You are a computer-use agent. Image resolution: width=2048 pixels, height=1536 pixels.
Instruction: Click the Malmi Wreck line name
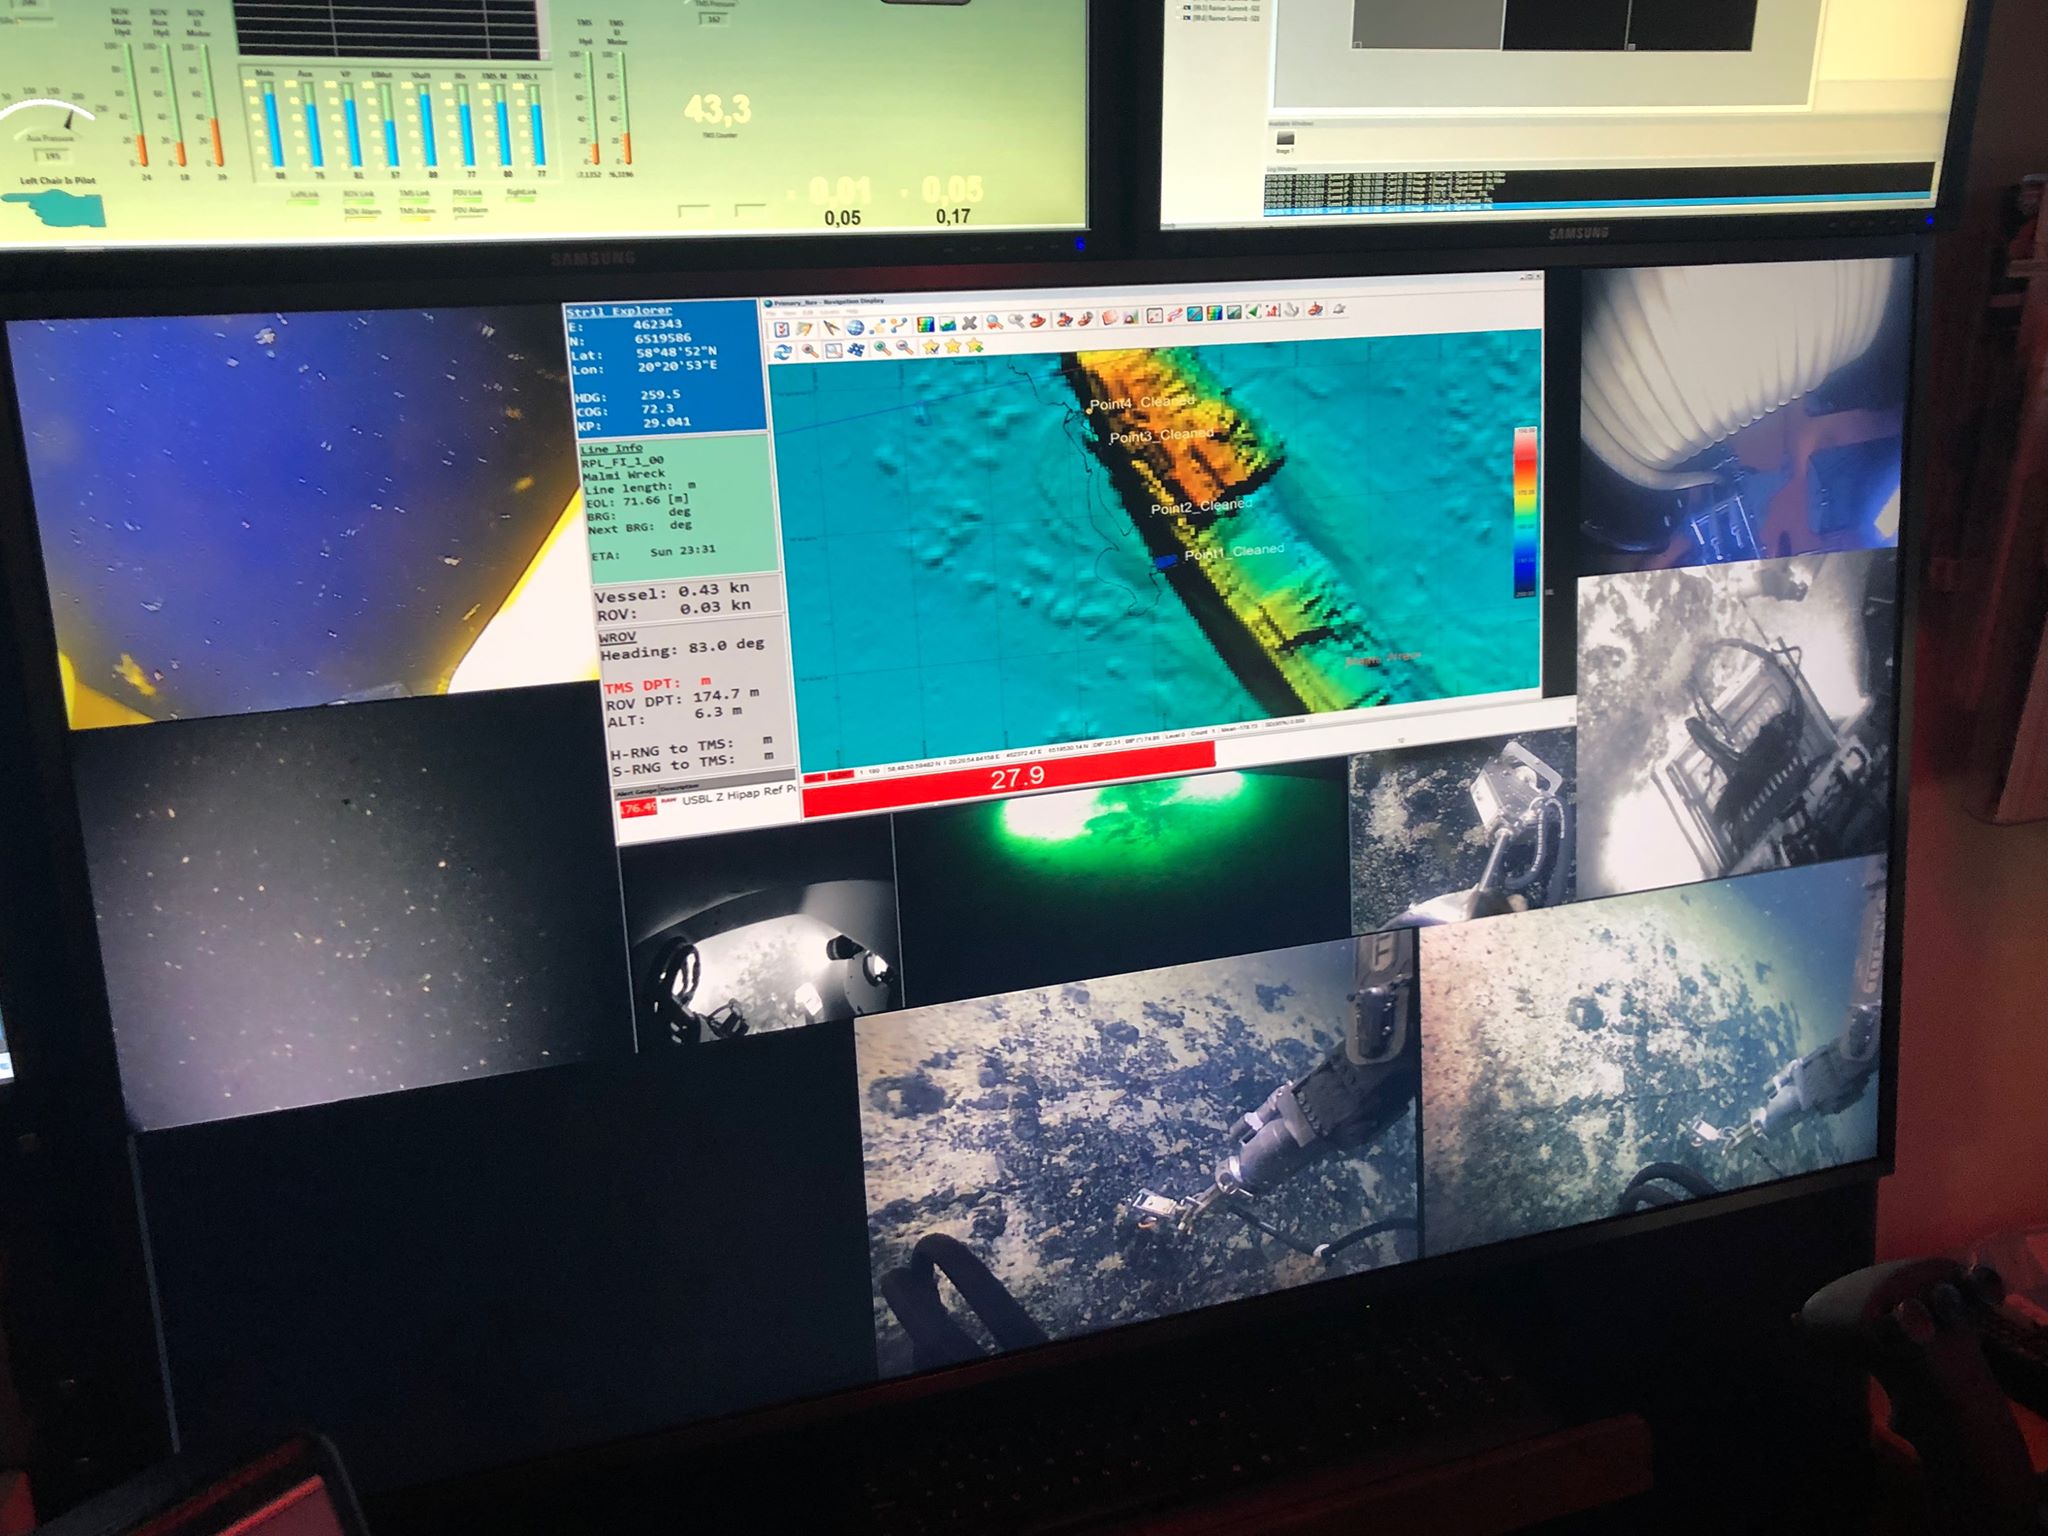[x=624, y=474]
